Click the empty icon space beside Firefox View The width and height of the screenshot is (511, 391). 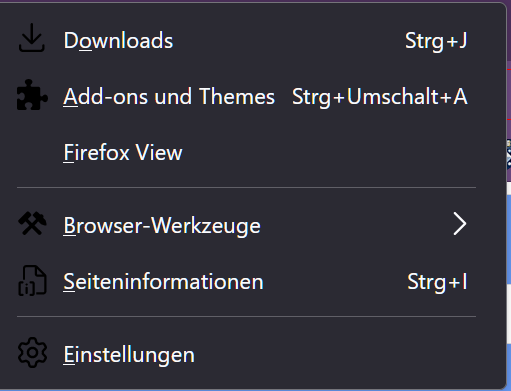pos(32,153)
